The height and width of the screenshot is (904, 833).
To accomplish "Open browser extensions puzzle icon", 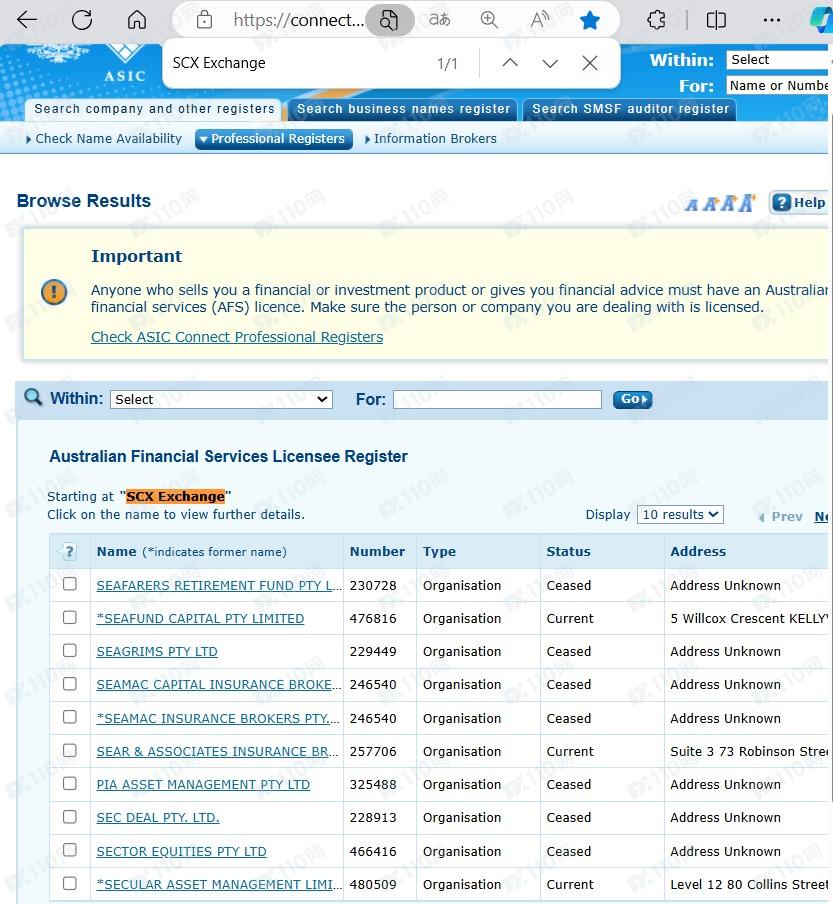I will pos(656,20).
